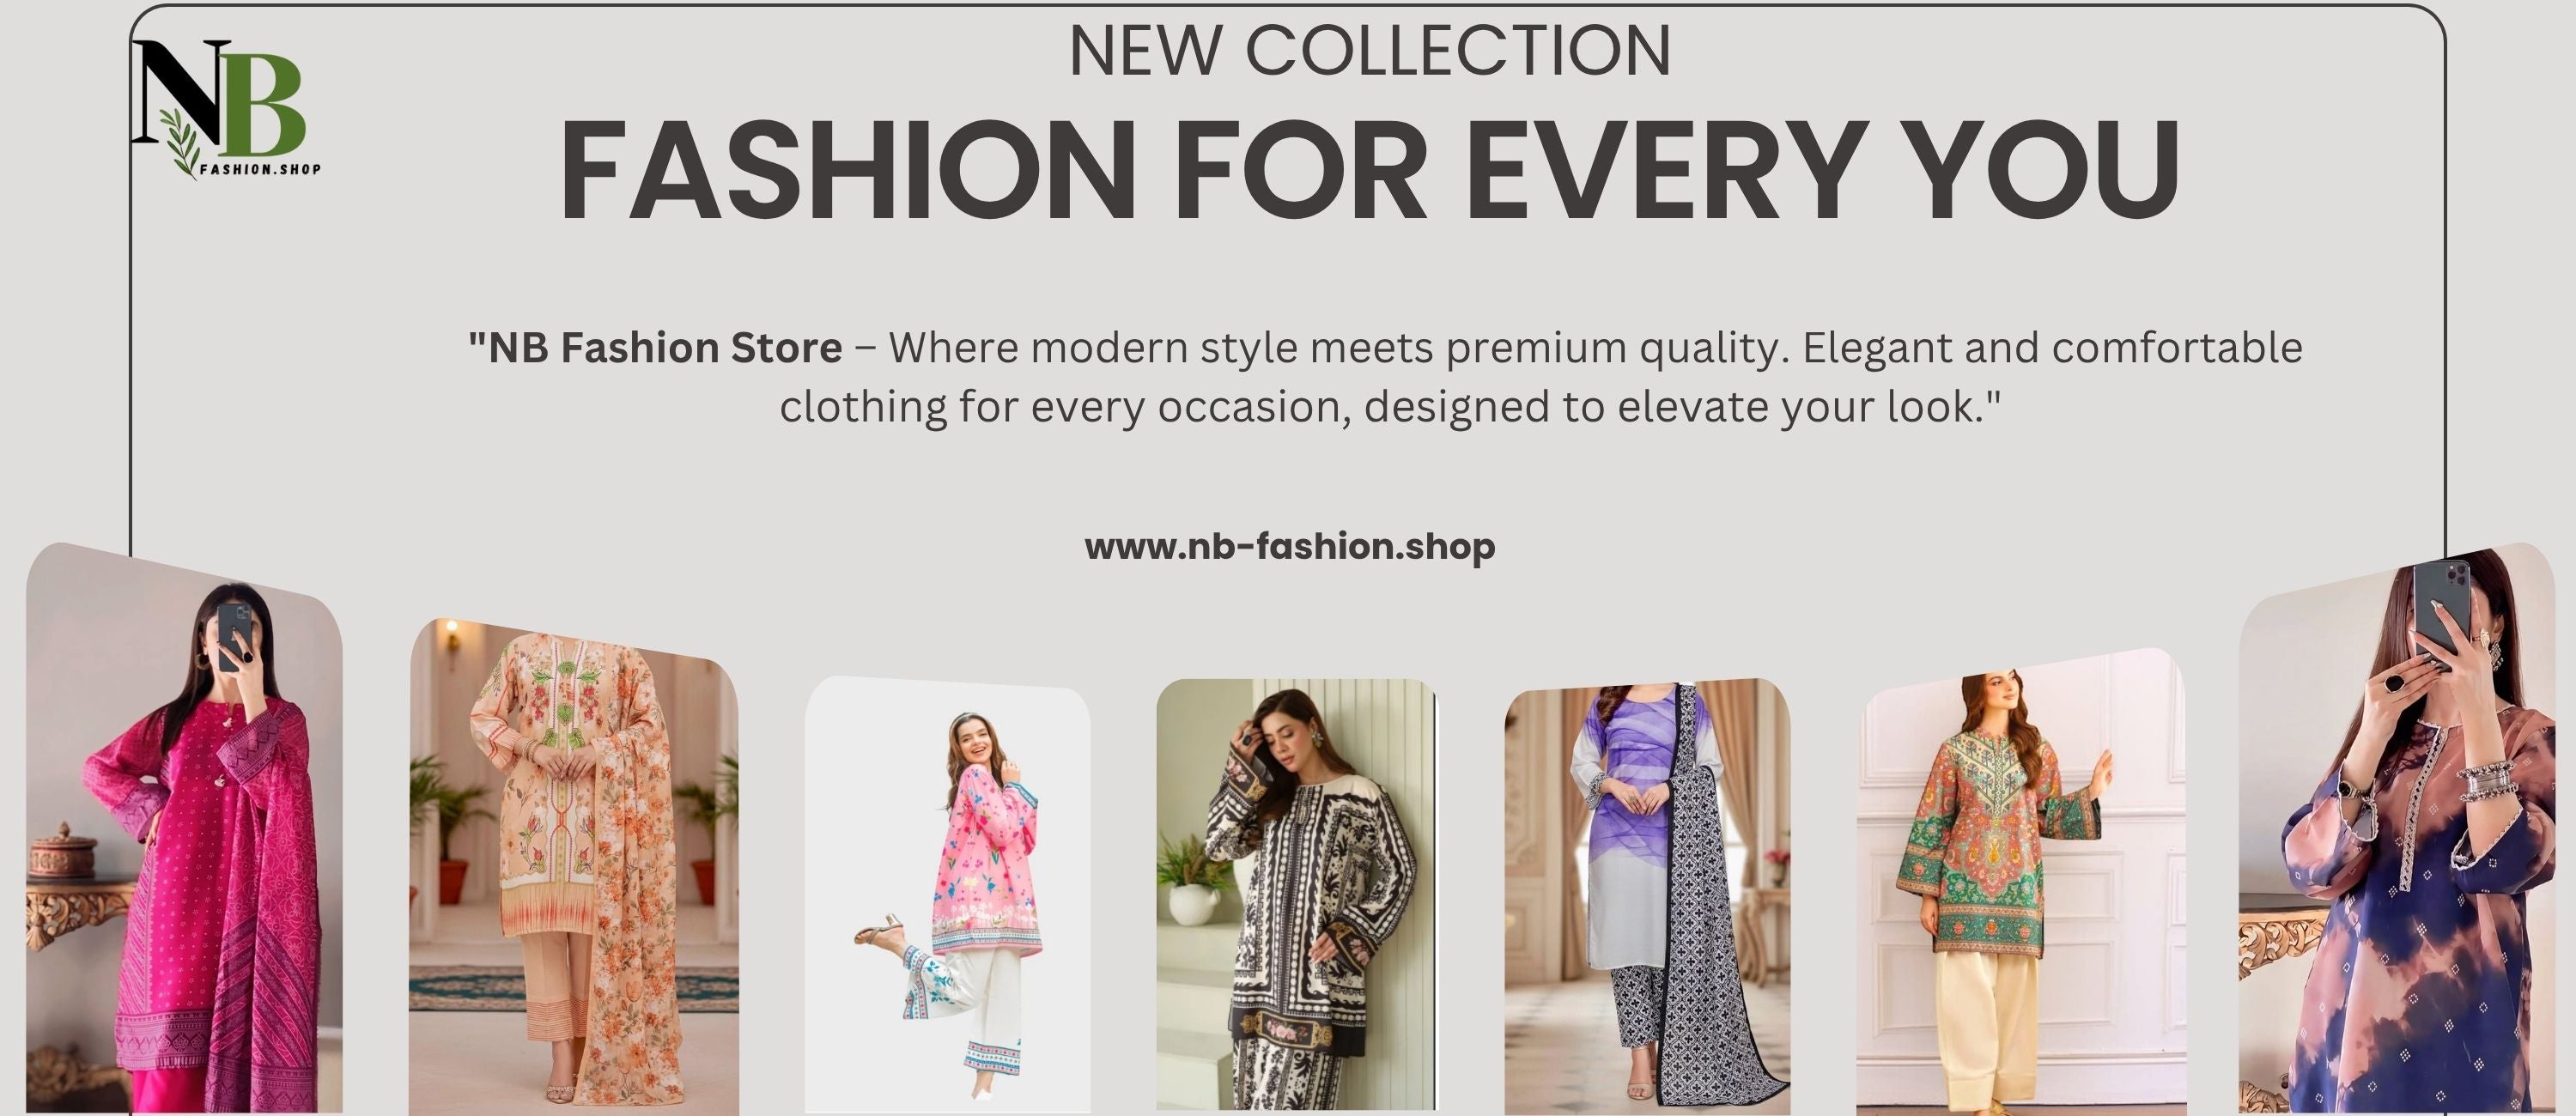Select the magenta pink suit thumbnail
Screen dimensions: 2576x1116
click(184, 829)
